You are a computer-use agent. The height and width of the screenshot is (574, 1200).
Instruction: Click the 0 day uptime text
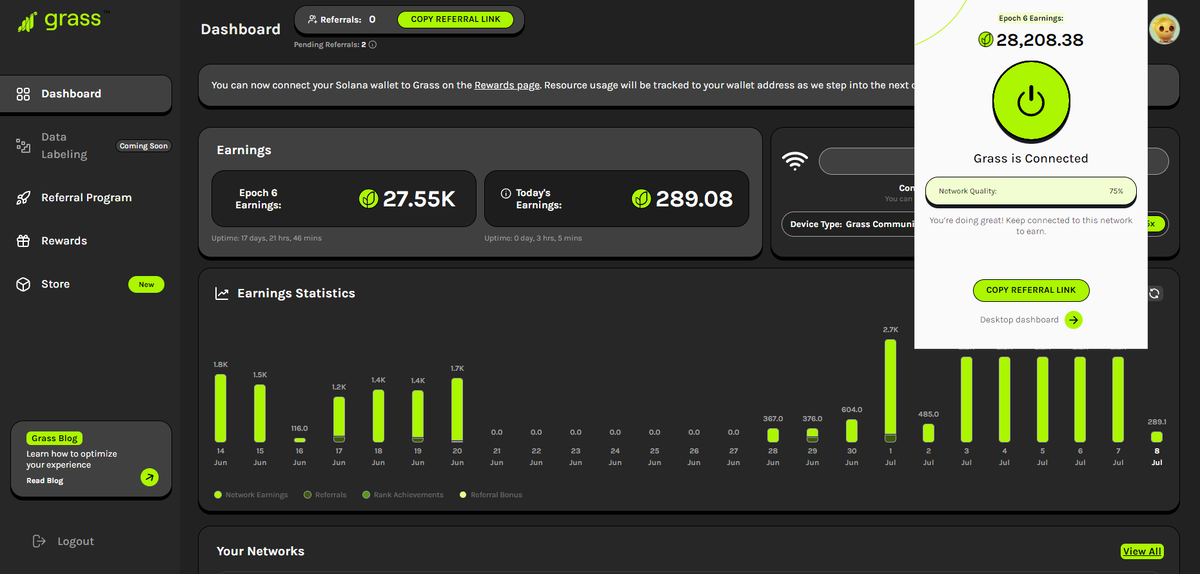(533, 238)
